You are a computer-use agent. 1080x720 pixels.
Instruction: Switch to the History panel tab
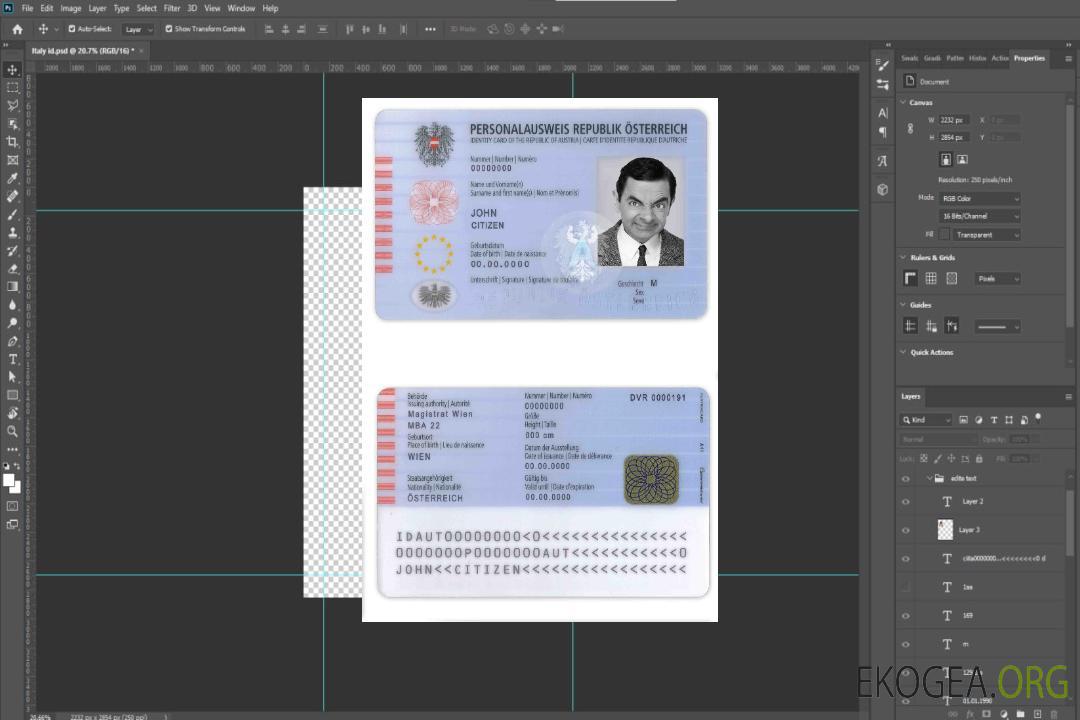pos(977,58)
